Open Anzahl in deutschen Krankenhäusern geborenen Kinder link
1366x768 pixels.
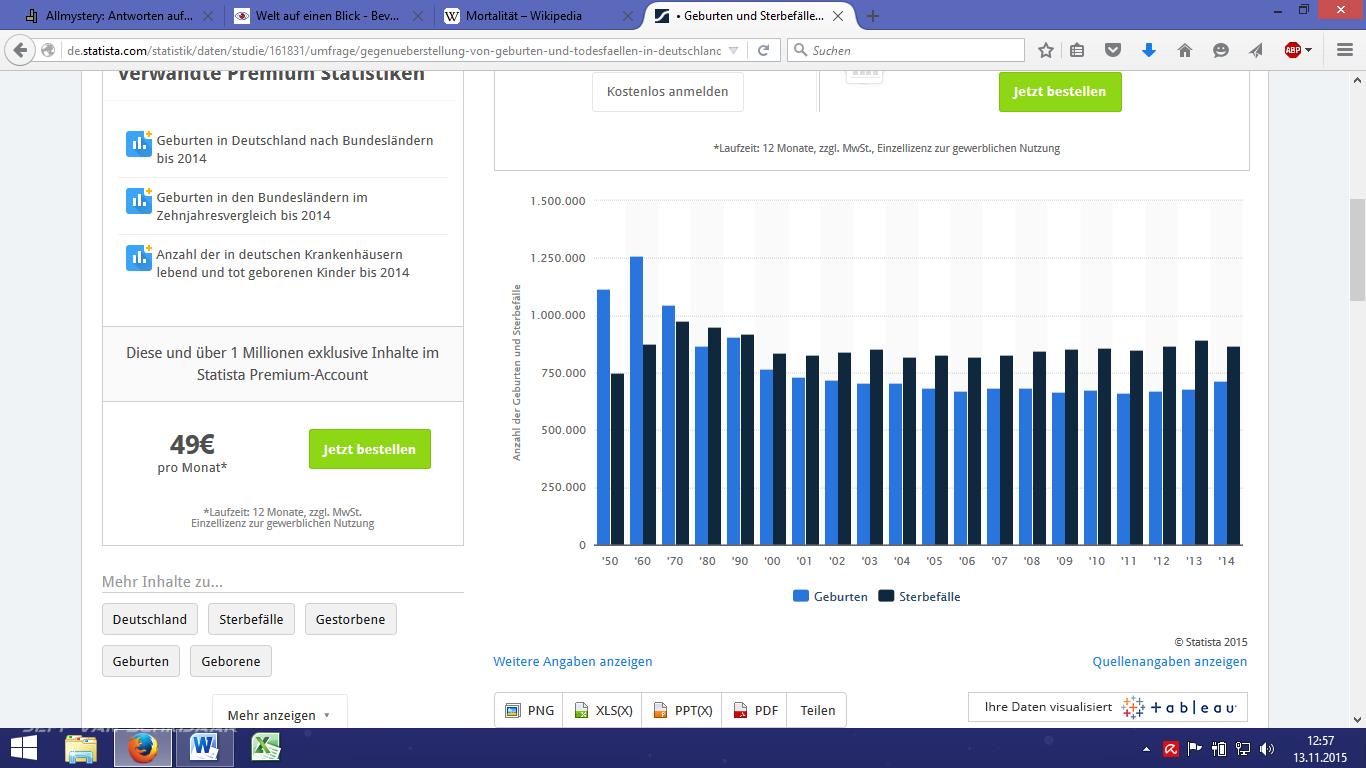(283, 263)
